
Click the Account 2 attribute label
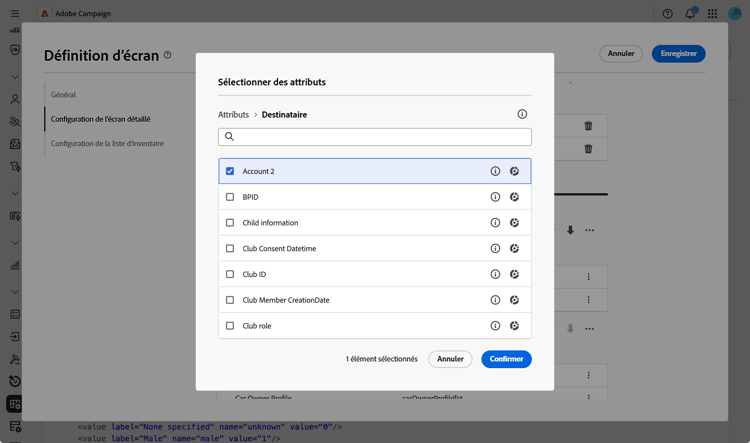click(258, 171)
